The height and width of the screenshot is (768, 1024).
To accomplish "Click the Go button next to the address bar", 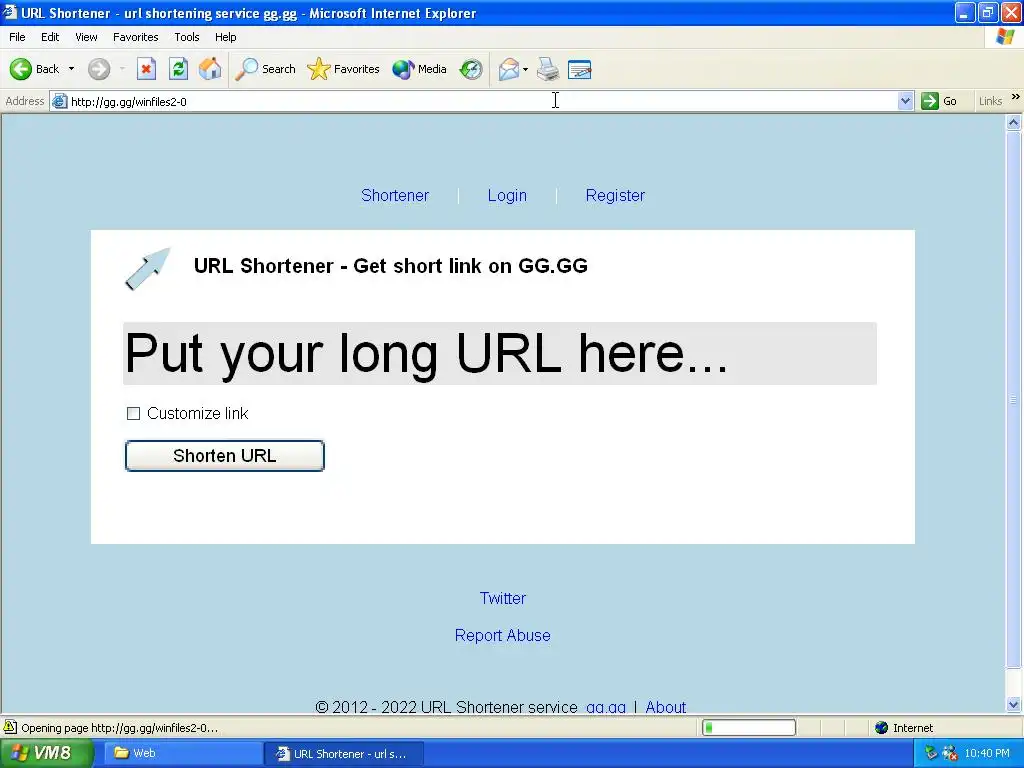I will [x=939, y=101].
